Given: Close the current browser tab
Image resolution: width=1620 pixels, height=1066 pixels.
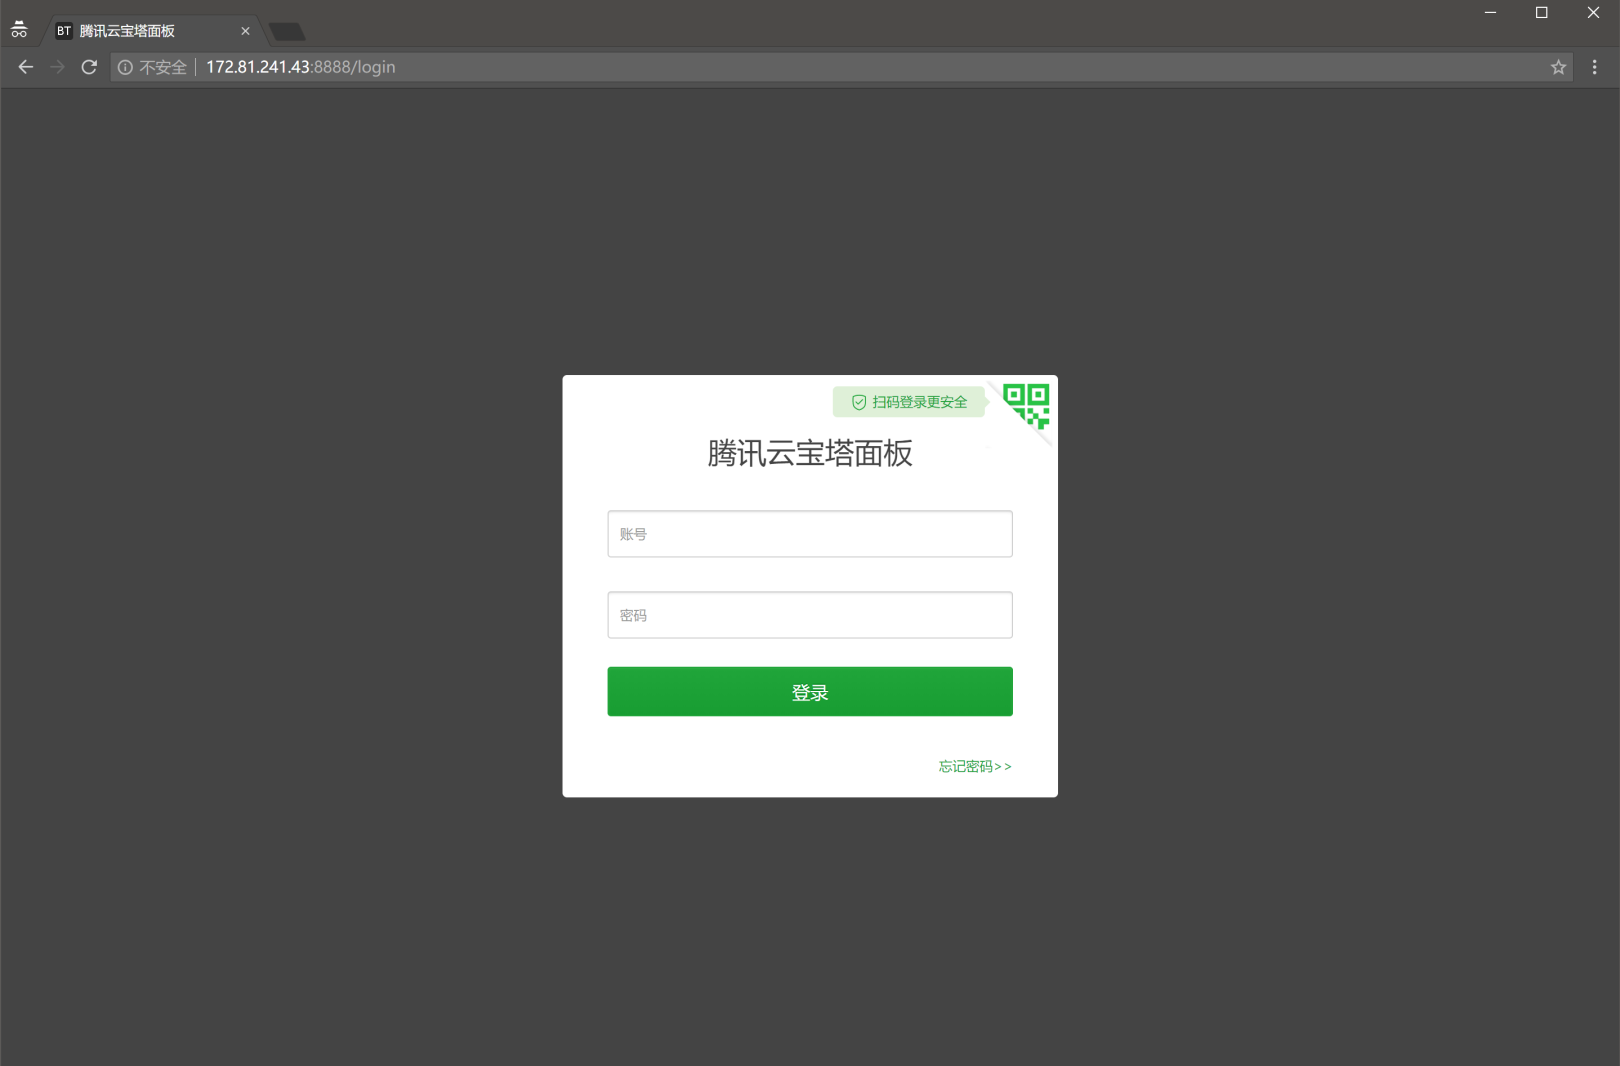Looking at the screenshot, I should [x=245, y=31].
